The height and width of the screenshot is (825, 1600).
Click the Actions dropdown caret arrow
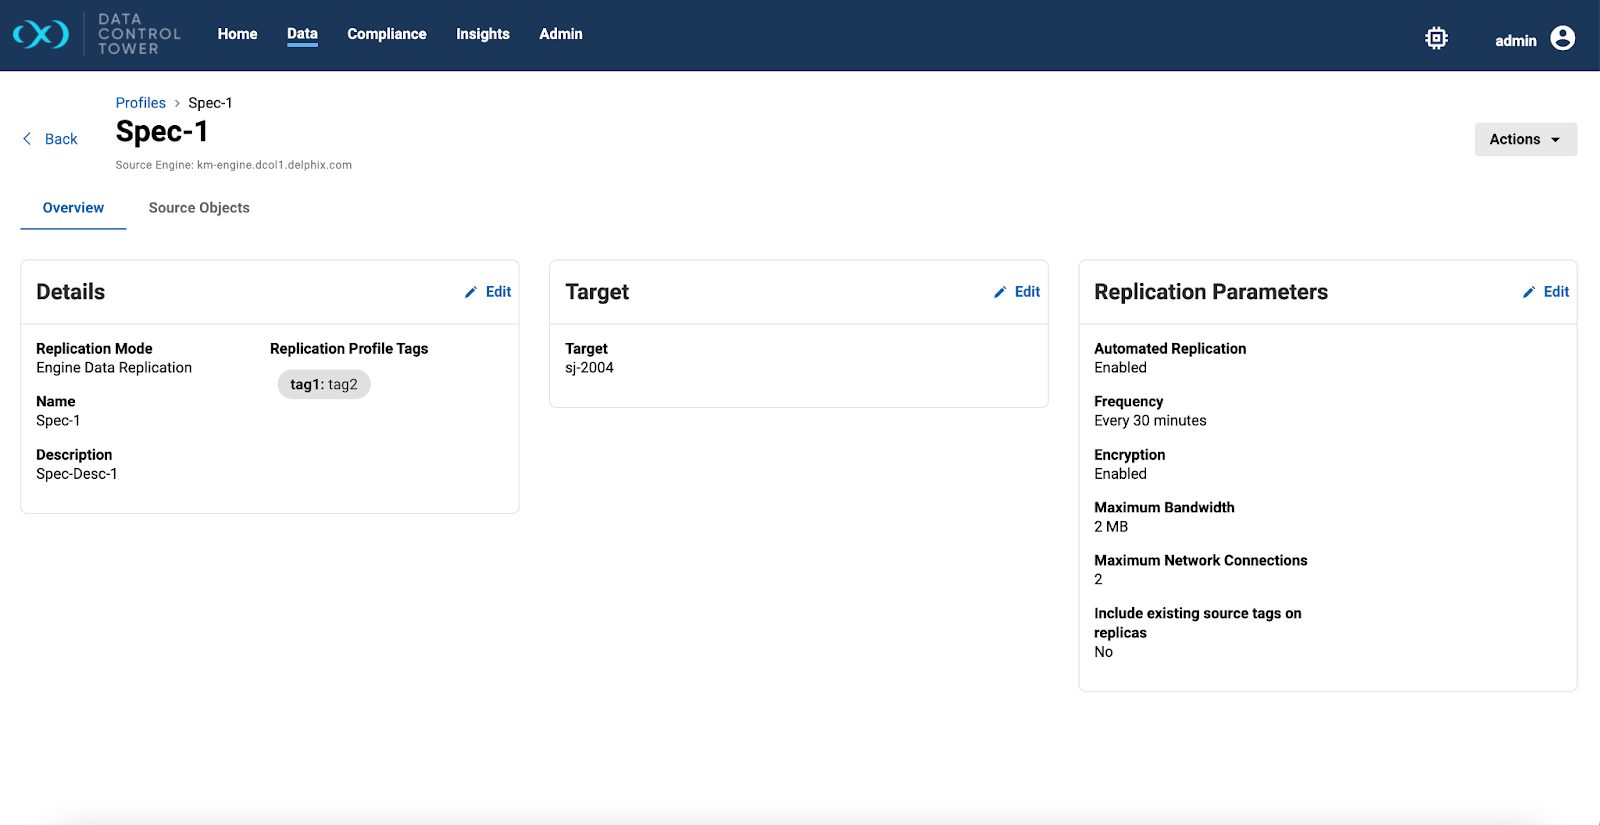point(1555,140)
